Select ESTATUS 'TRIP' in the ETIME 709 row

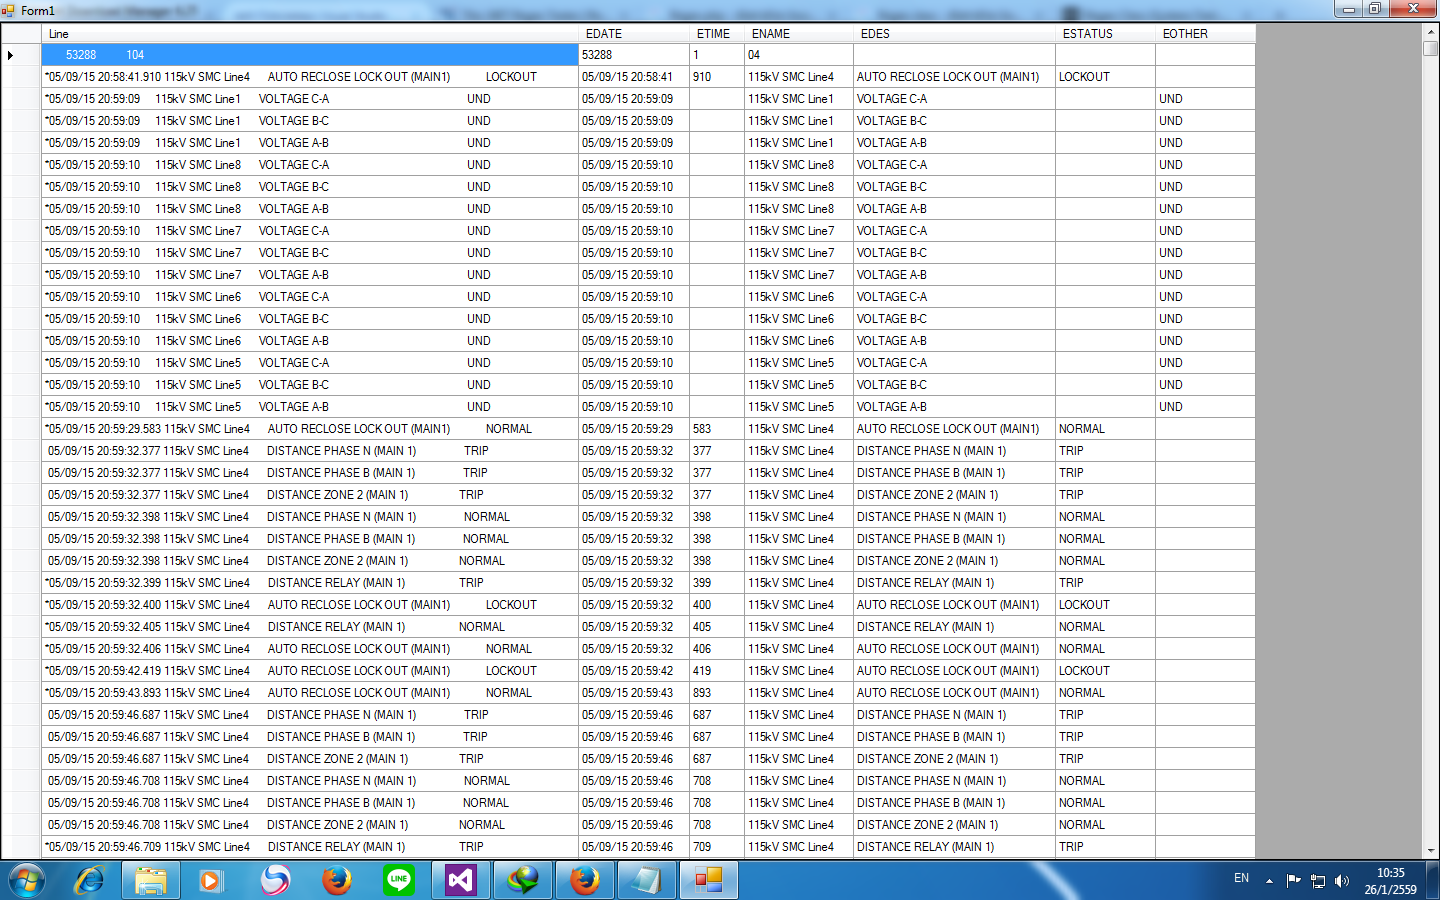(x=1105, y=847)
